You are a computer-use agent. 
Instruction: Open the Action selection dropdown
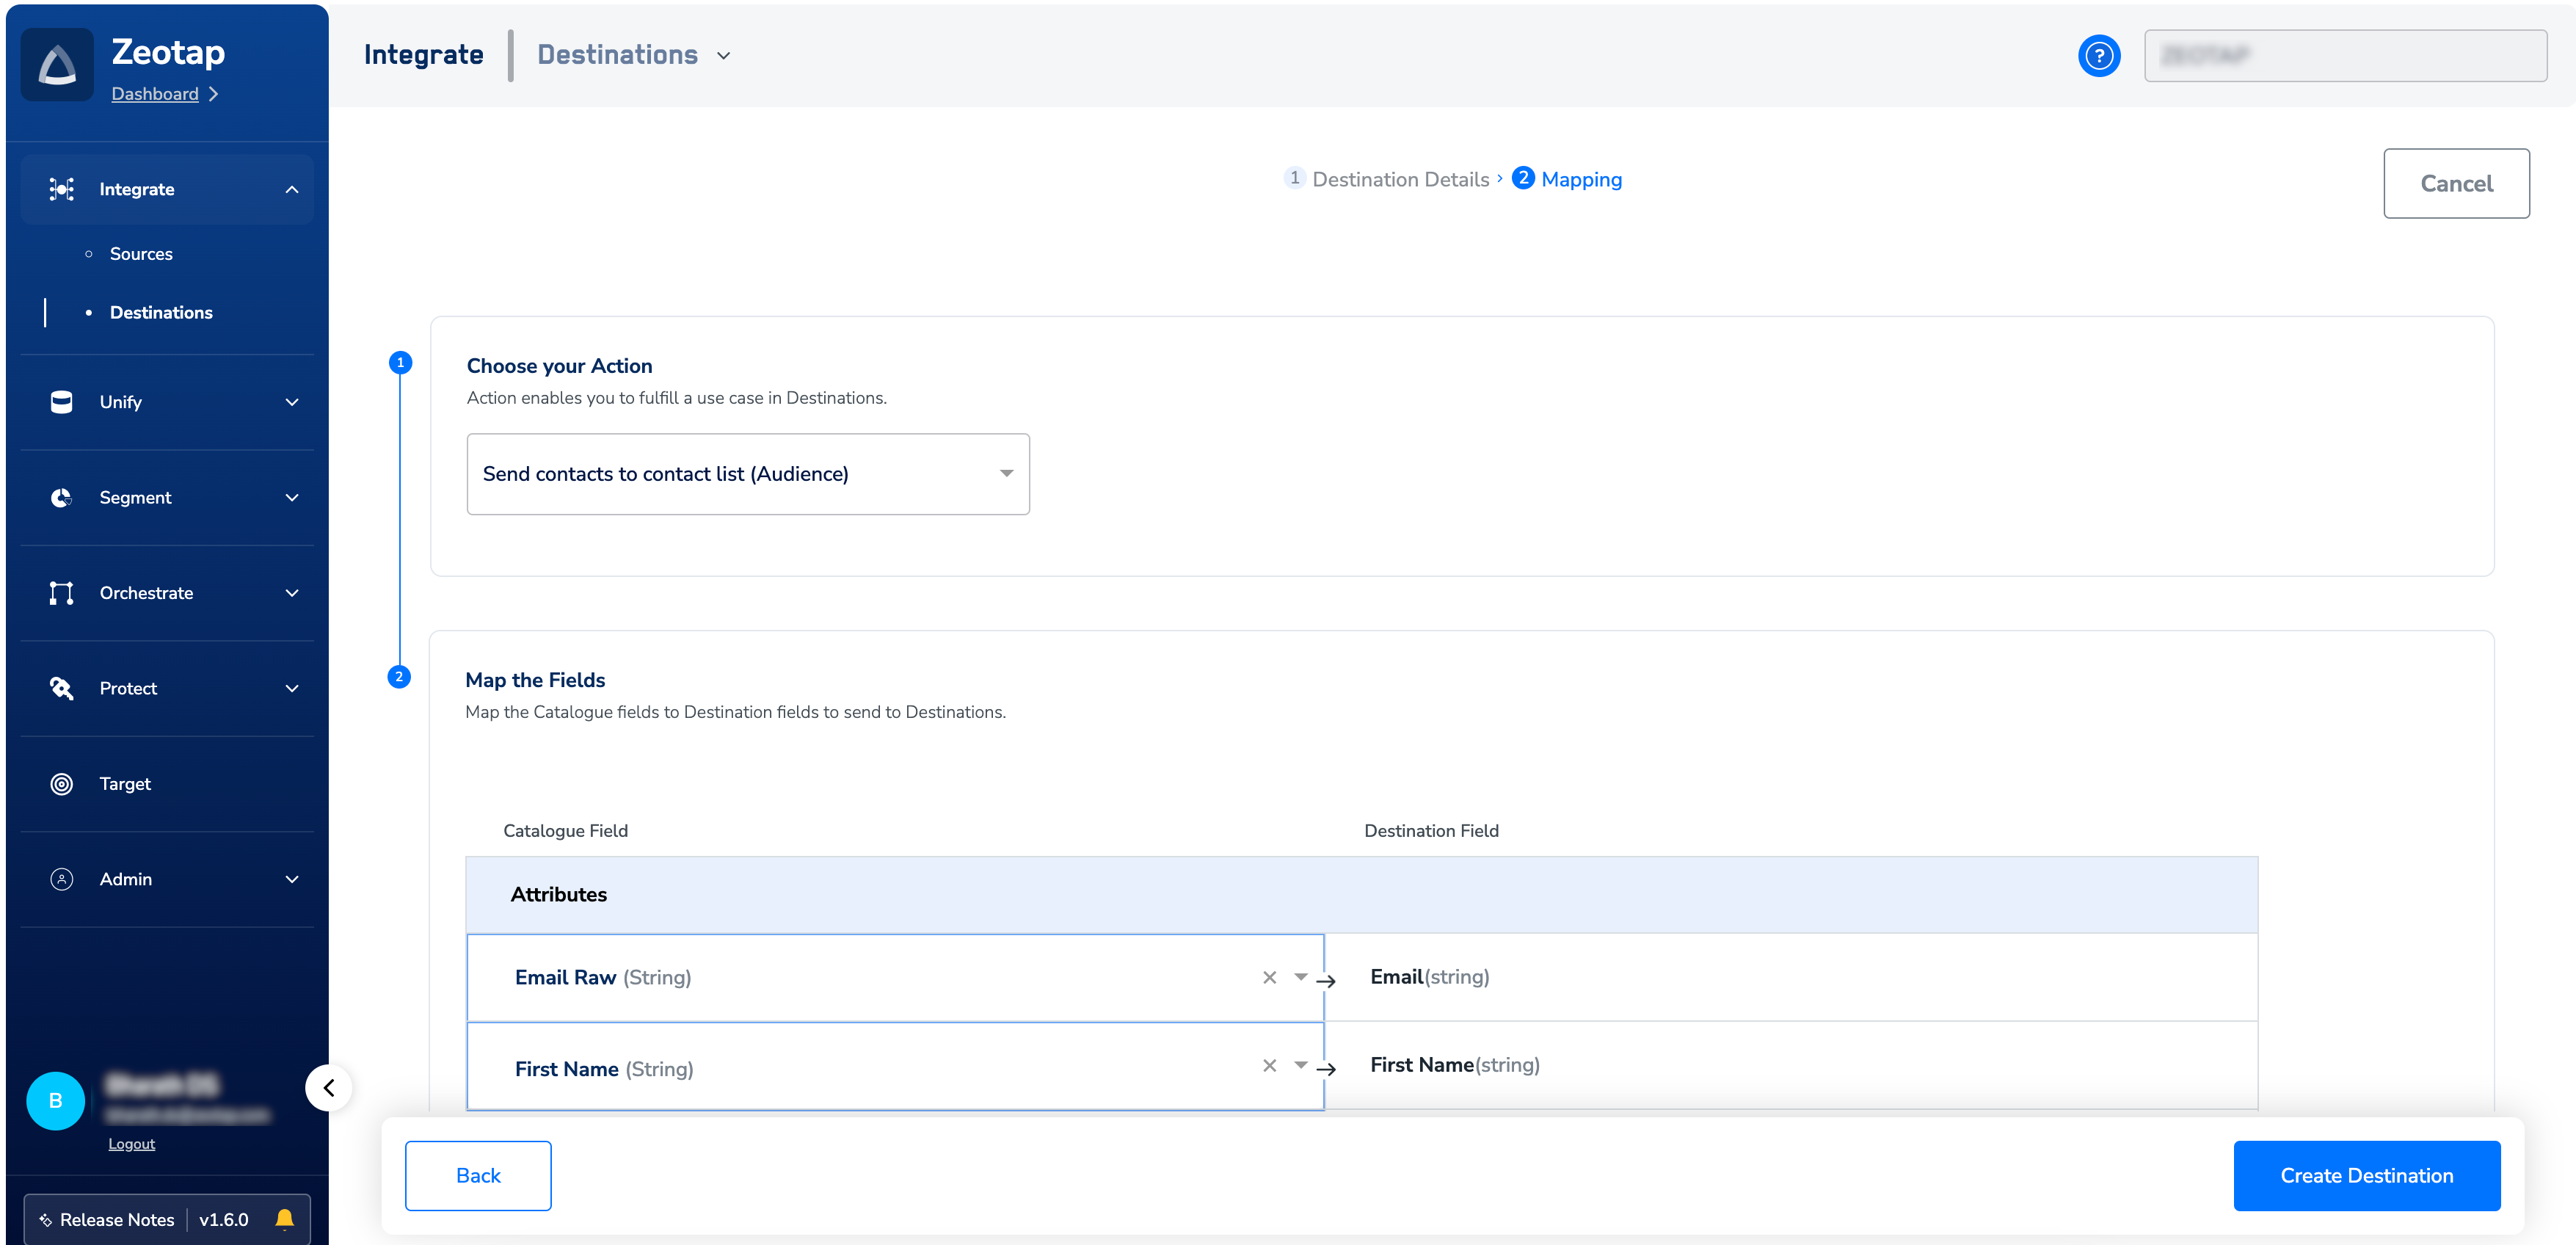point(747,474)
